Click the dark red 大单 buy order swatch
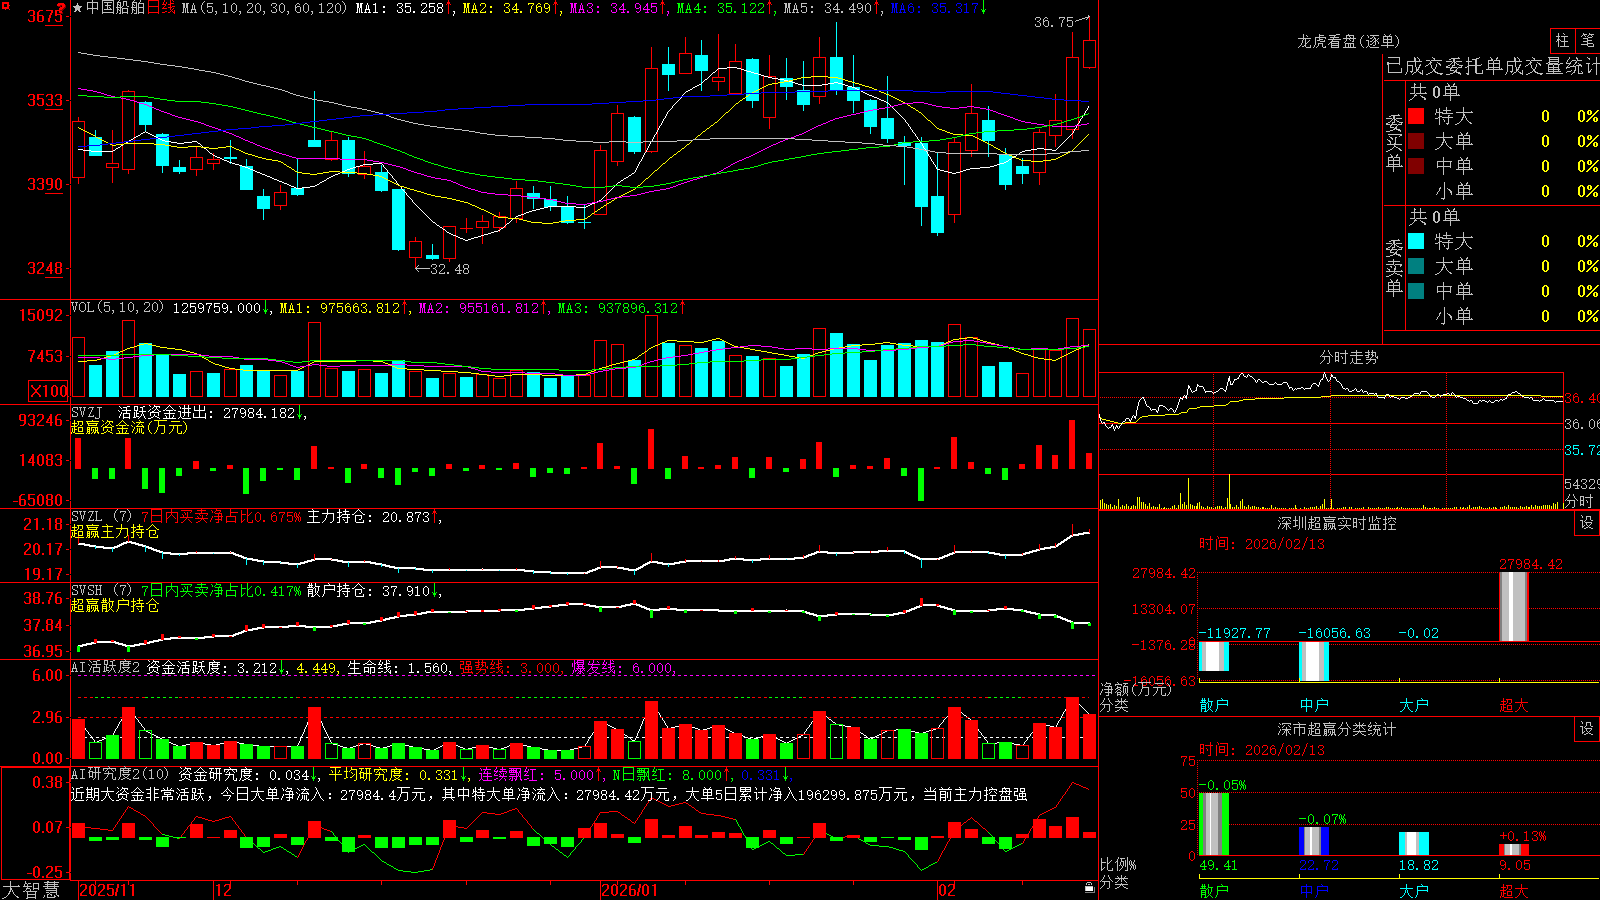The width and height of the screenshot is (1600, 900). [1416, 141]
